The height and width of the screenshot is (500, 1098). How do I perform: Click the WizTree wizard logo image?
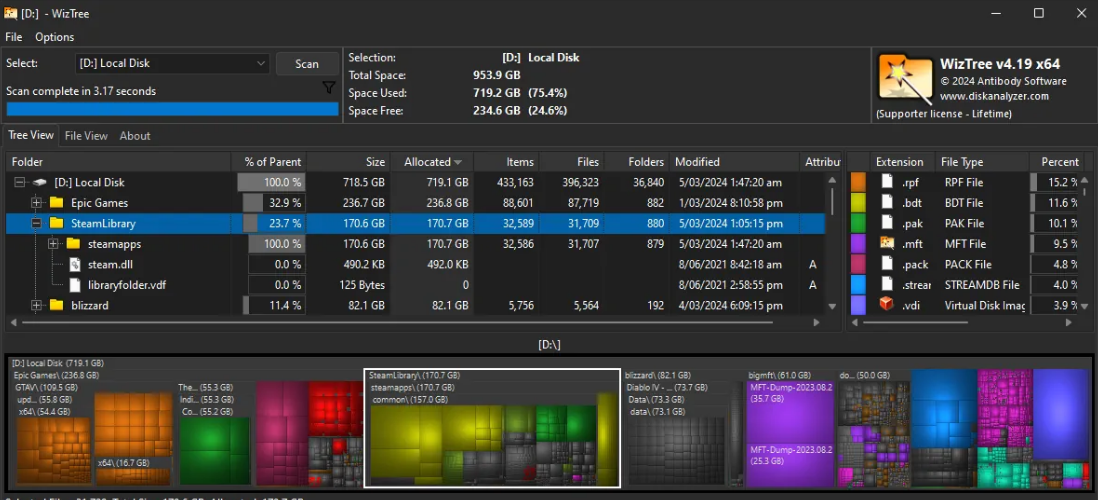905,76
